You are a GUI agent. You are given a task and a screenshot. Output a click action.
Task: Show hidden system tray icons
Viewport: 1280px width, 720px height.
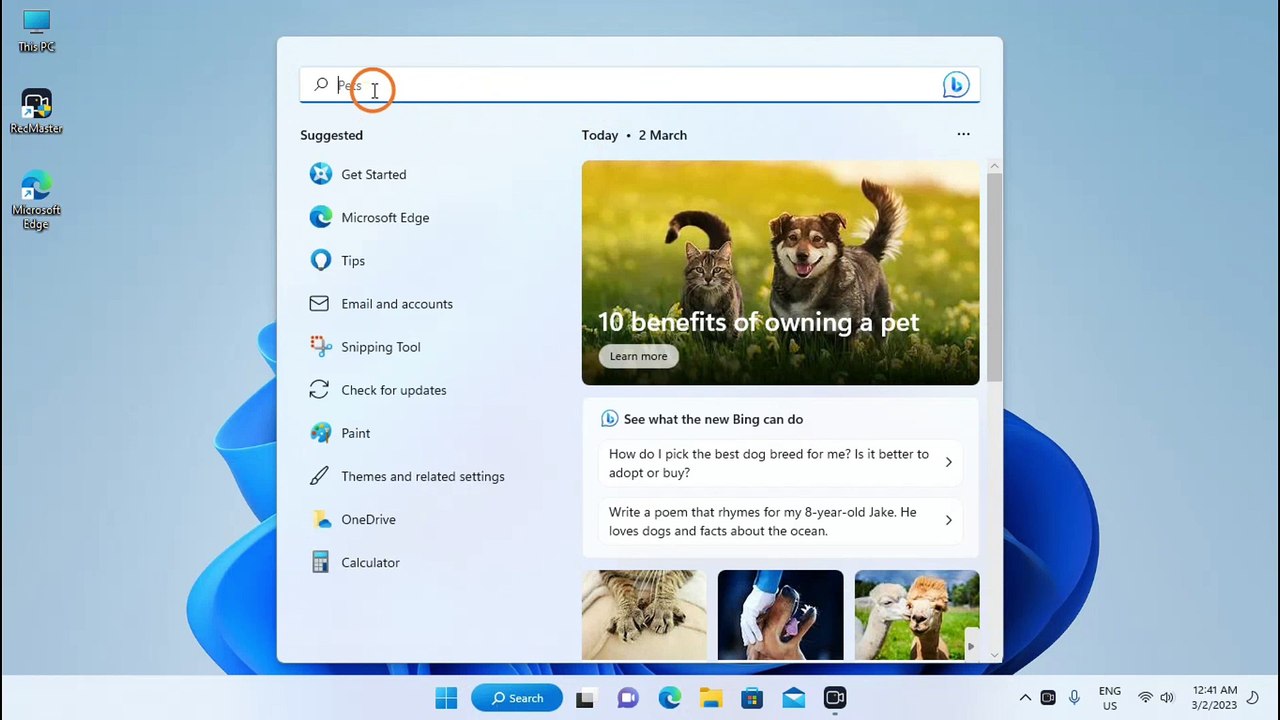(1025, 698)
